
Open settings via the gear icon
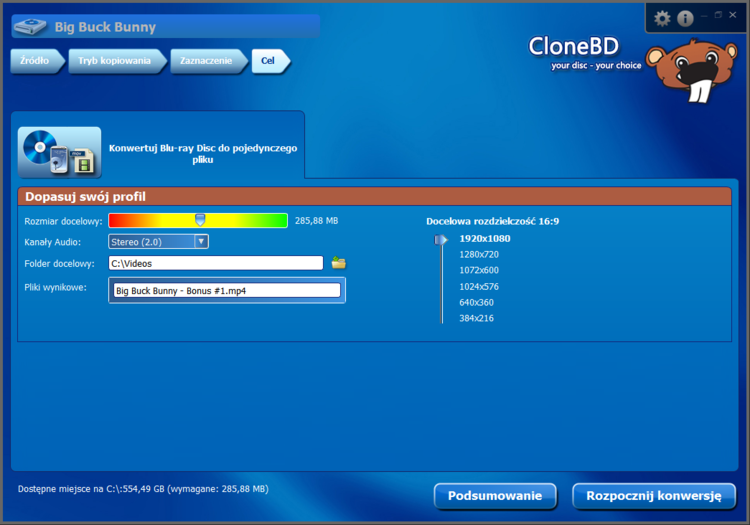[662, 19]
